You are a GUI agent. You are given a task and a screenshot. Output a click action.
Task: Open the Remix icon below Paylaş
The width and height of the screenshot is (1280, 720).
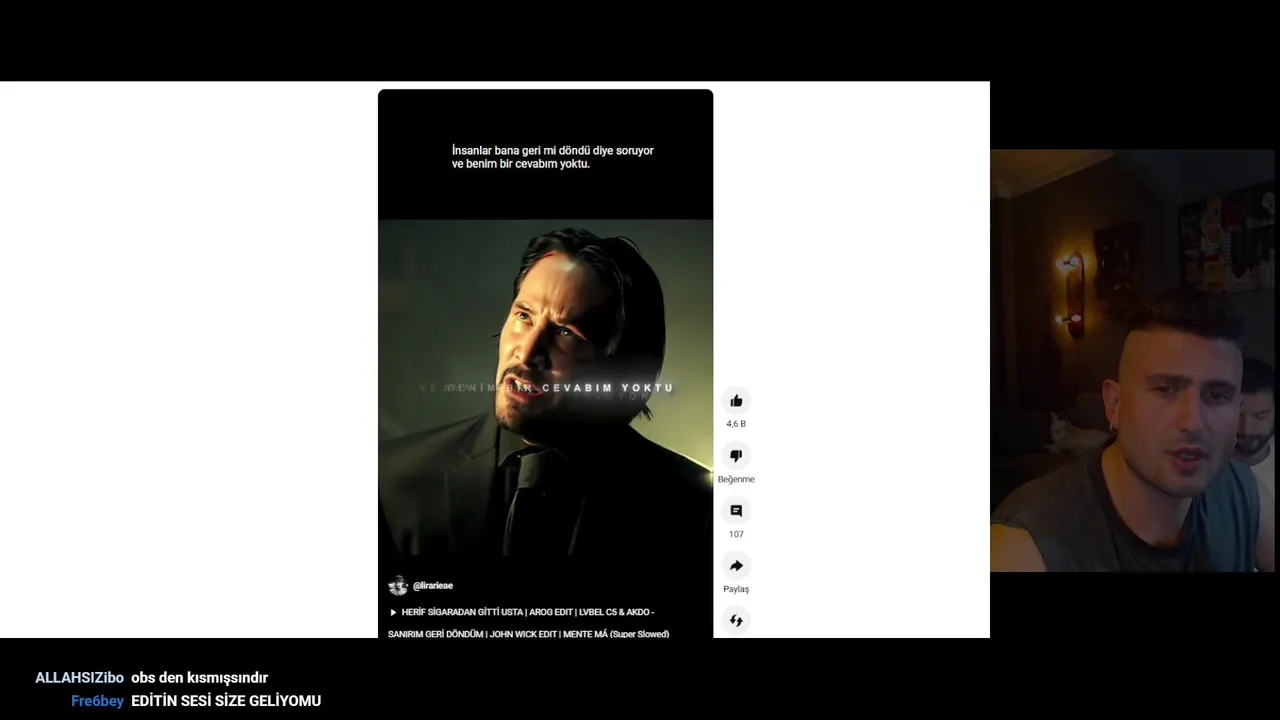pyautogui.click(x=736, y=621)
